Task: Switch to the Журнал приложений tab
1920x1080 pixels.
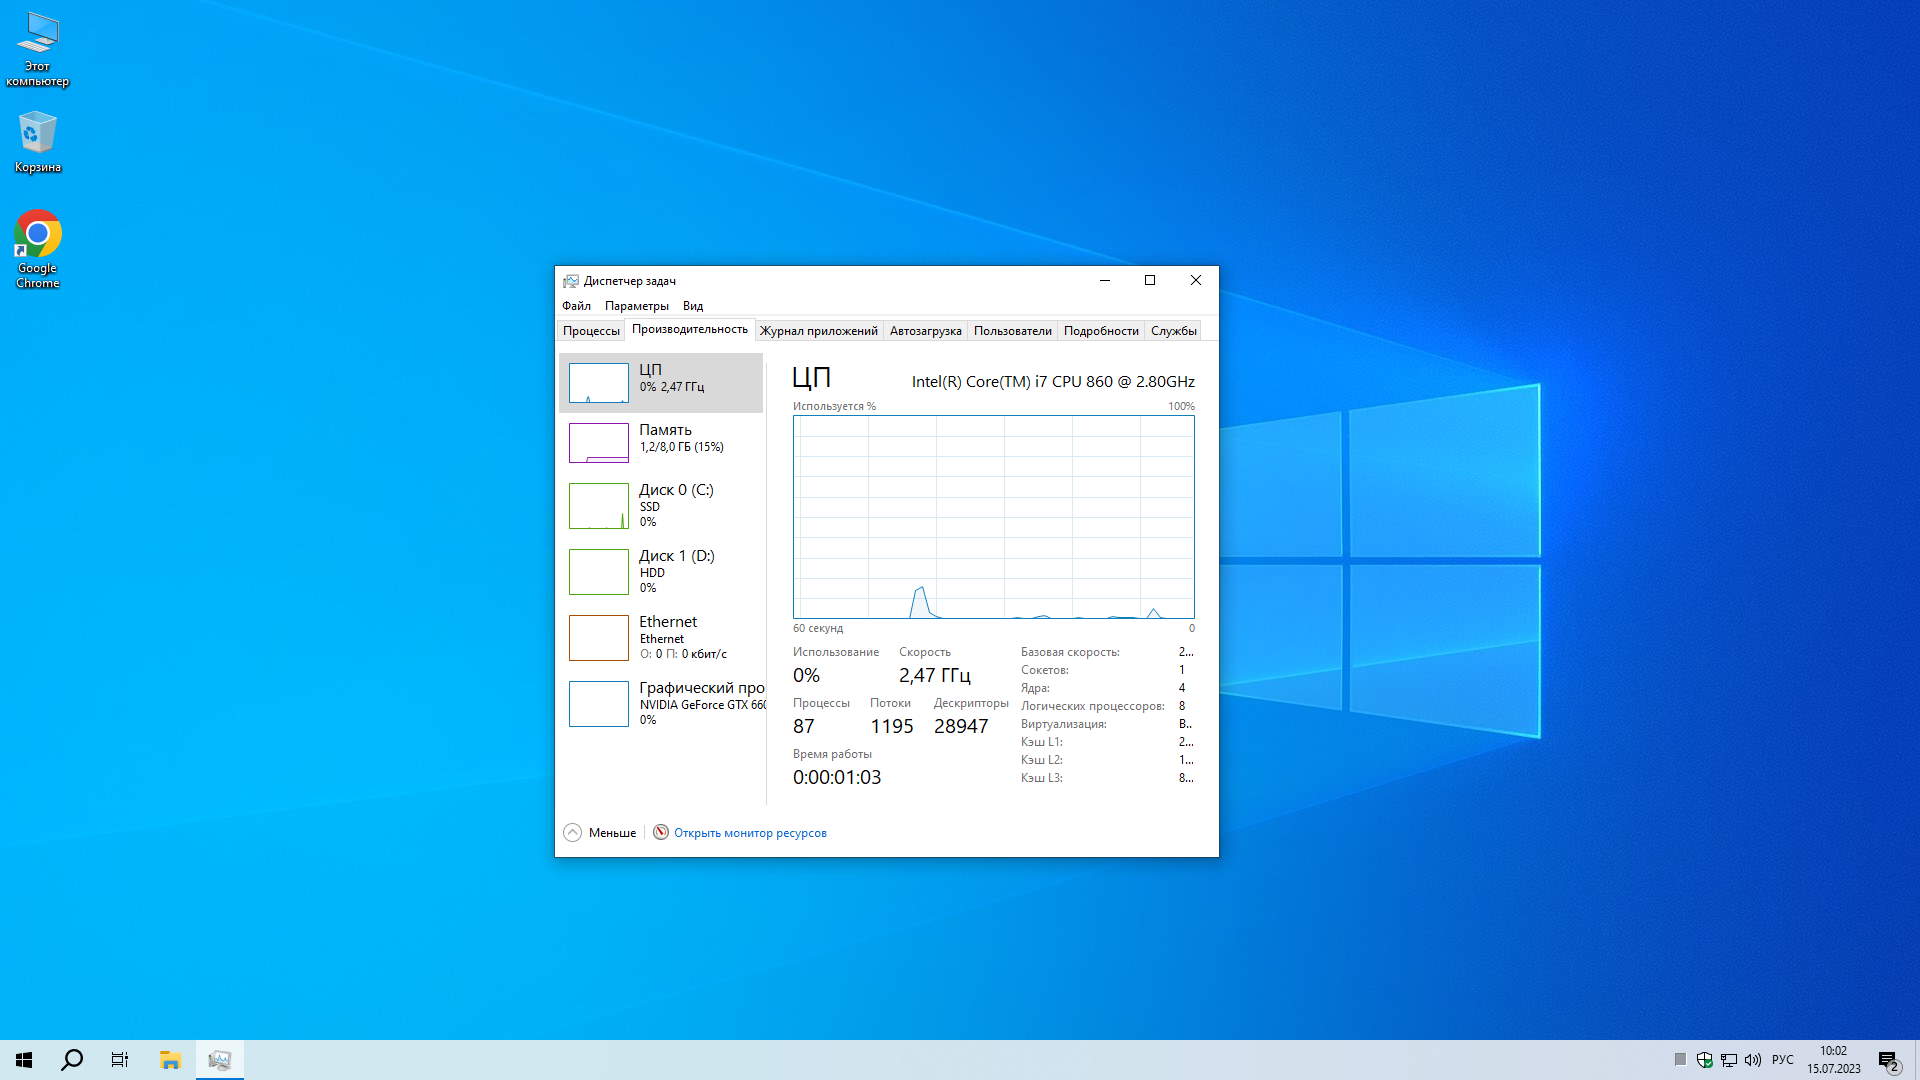Action: (818, 331)
